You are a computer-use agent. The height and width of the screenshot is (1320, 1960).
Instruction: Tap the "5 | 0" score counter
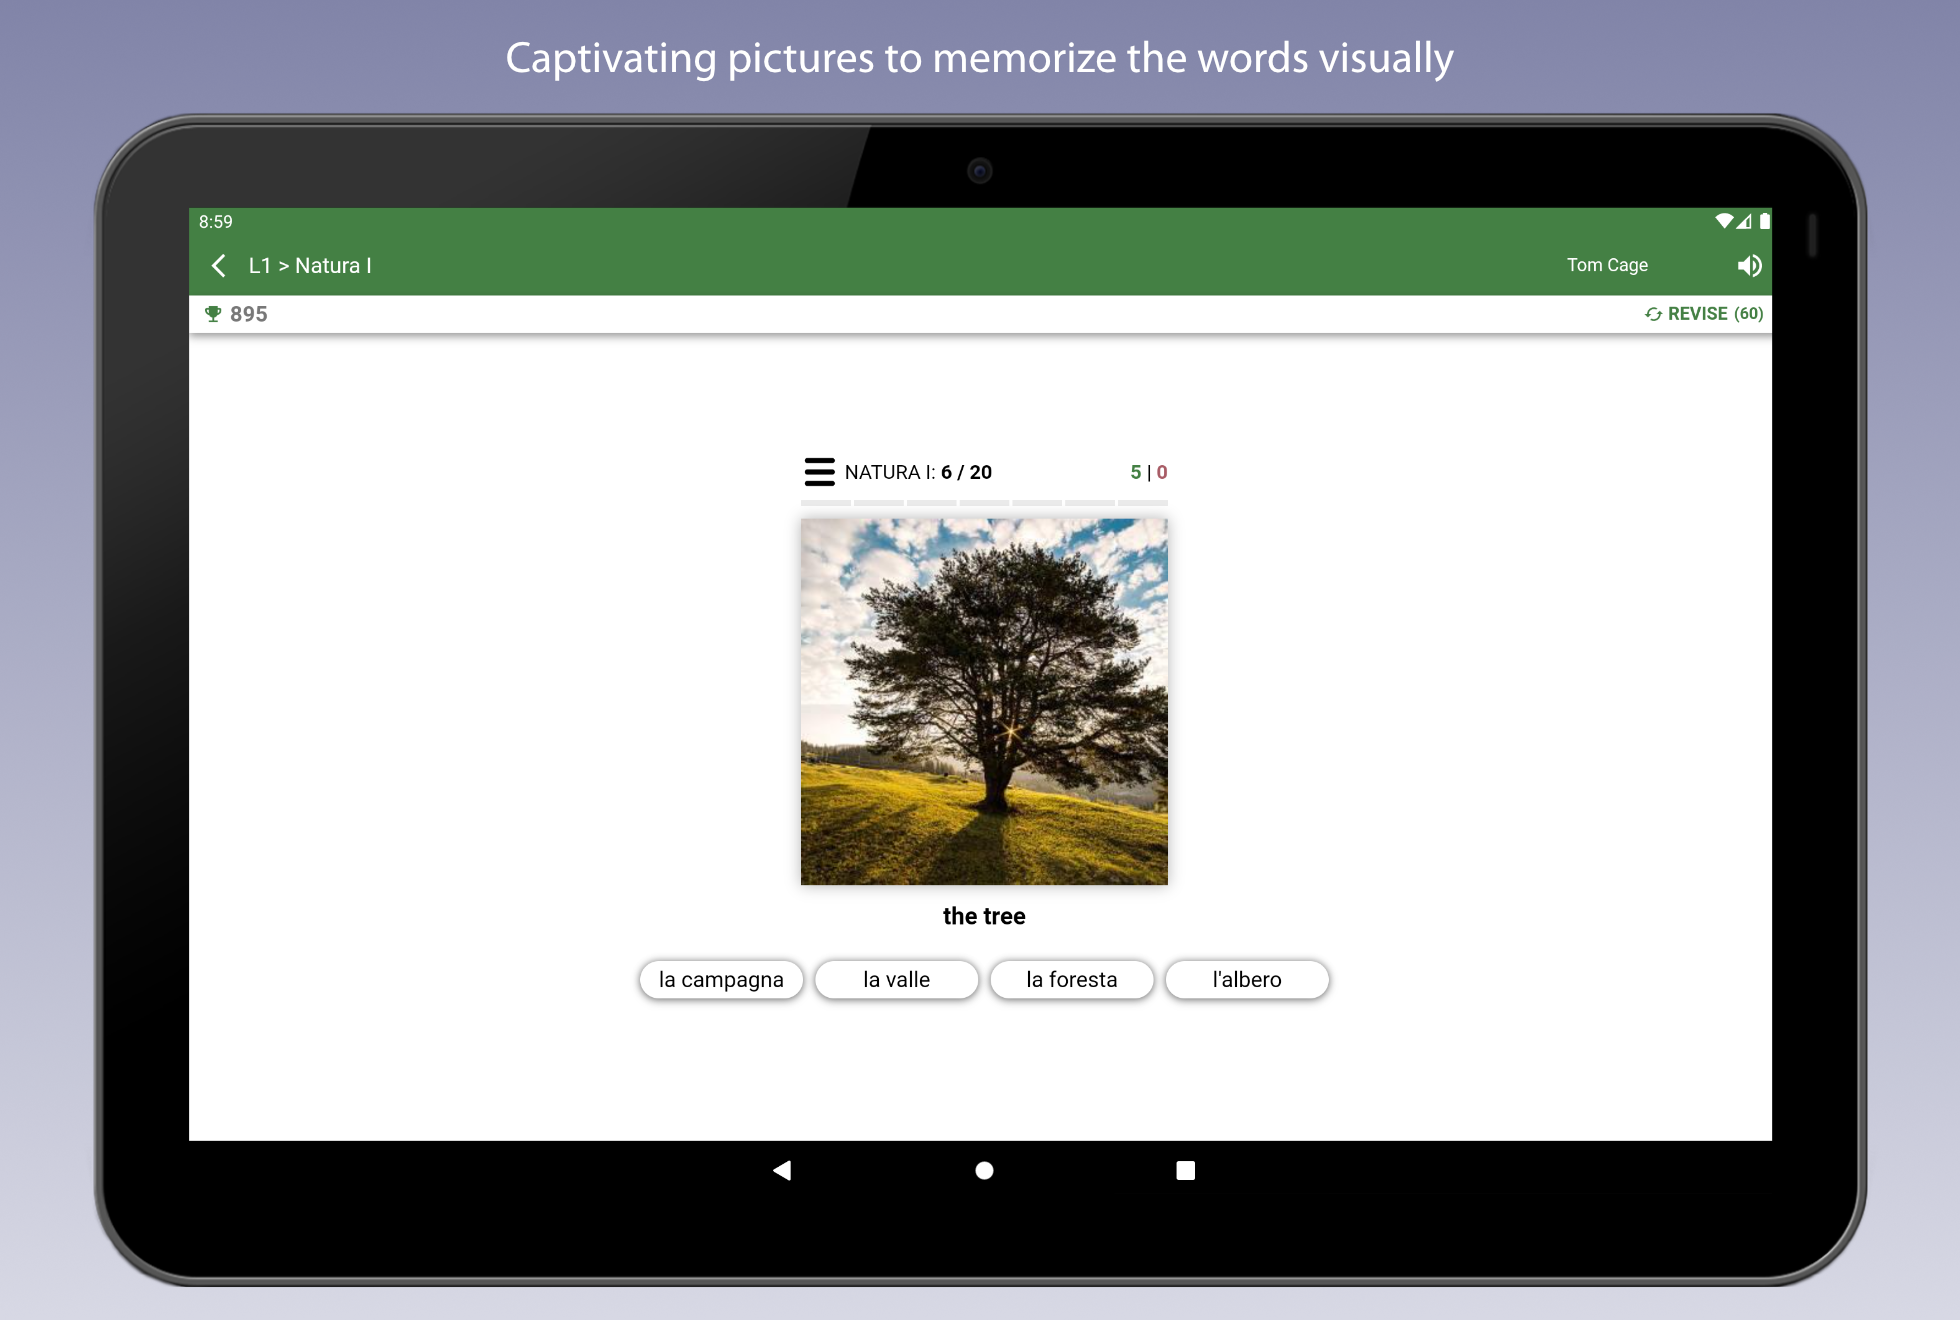tap(1148, 472)
